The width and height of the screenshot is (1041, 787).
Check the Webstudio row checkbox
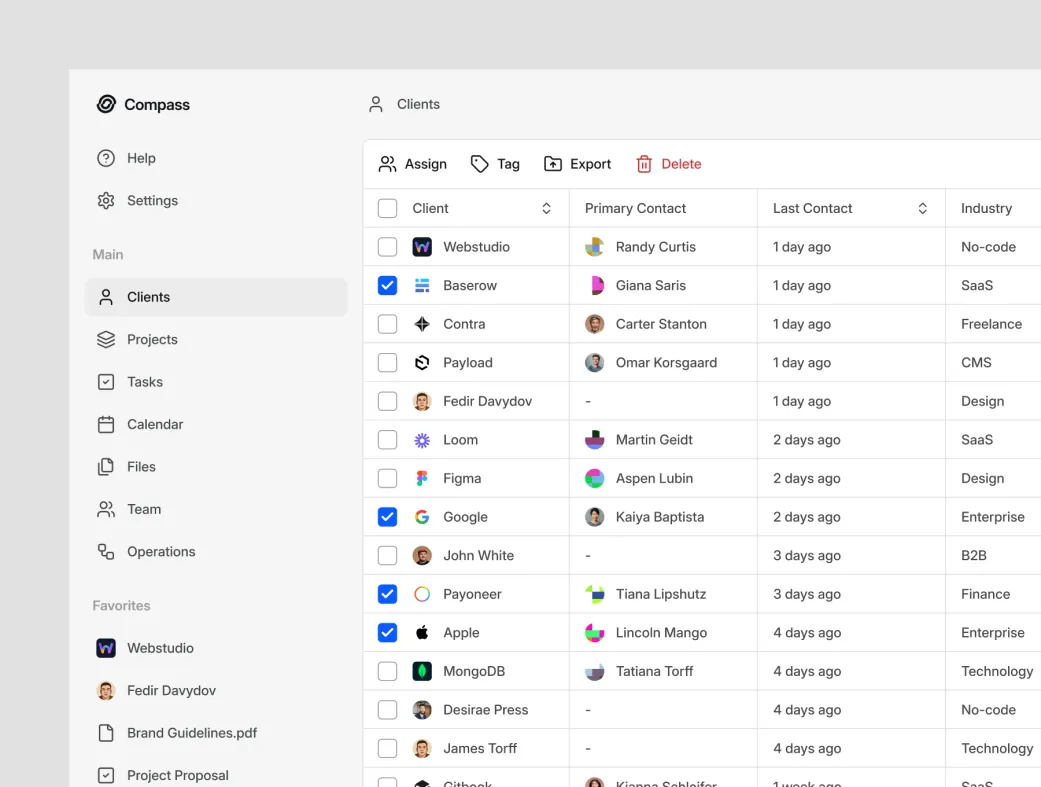(387, 247)
